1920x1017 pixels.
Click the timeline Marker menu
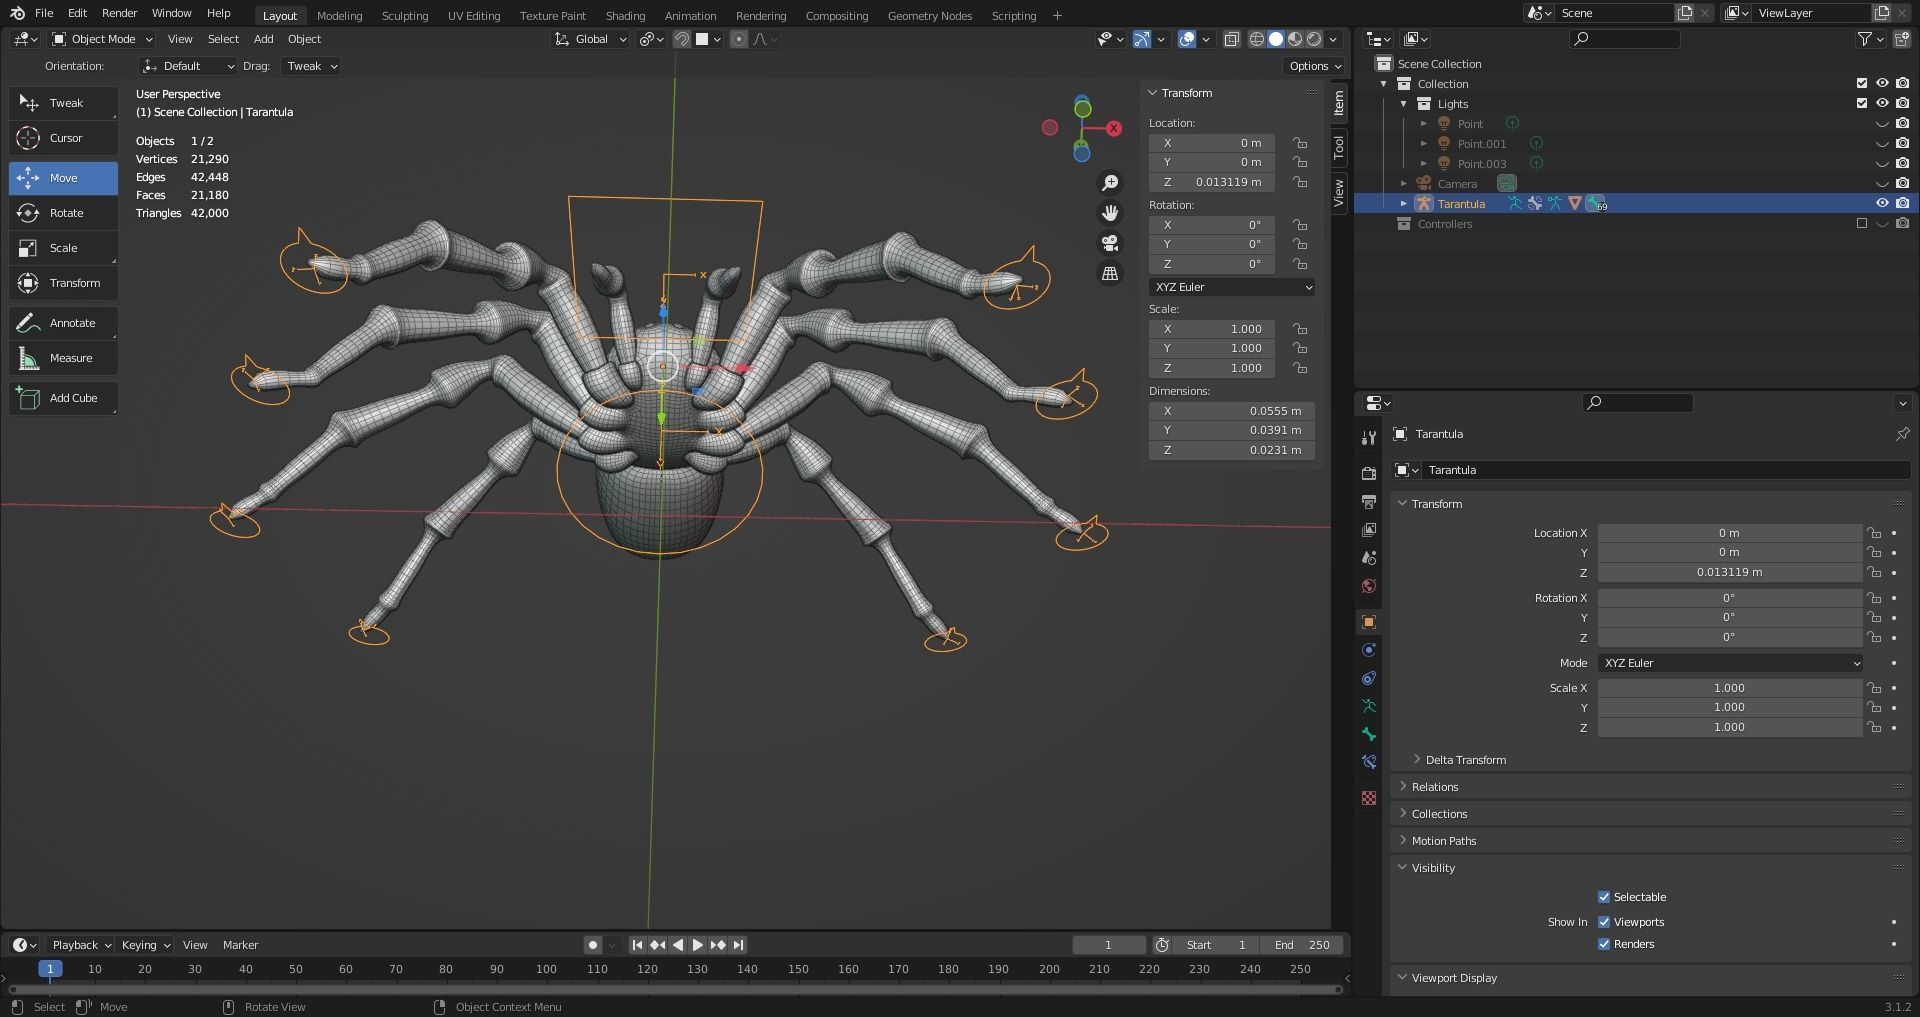240,945
